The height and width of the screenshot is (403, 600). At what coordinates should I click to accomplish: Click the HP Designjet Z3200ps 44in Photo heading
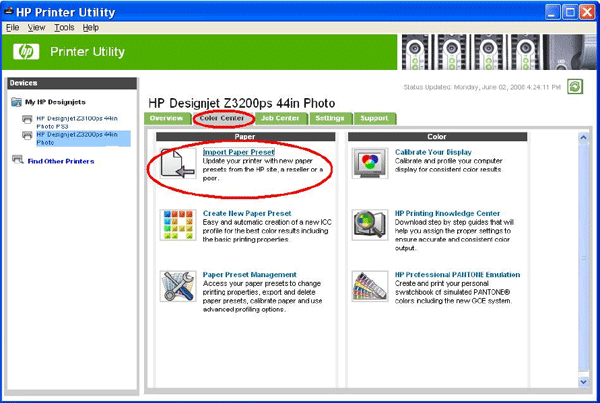tap(241, 103)
